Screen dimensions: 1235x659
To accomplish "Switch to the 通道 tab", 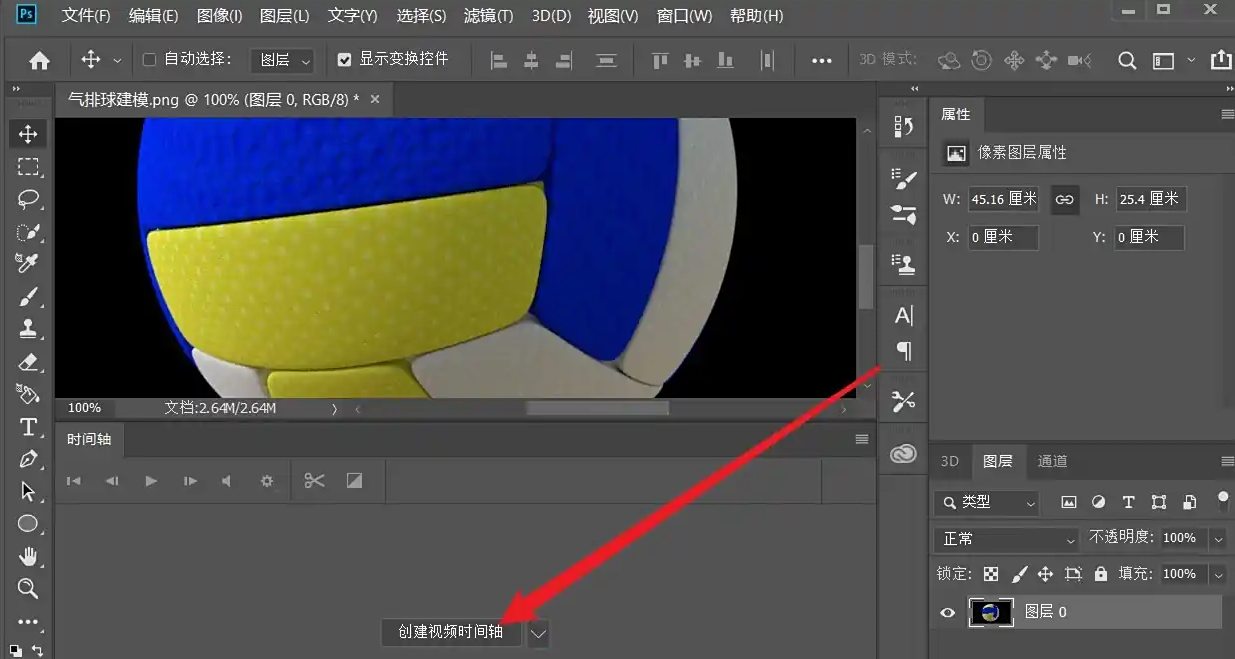I will (x=1052, y=461).
